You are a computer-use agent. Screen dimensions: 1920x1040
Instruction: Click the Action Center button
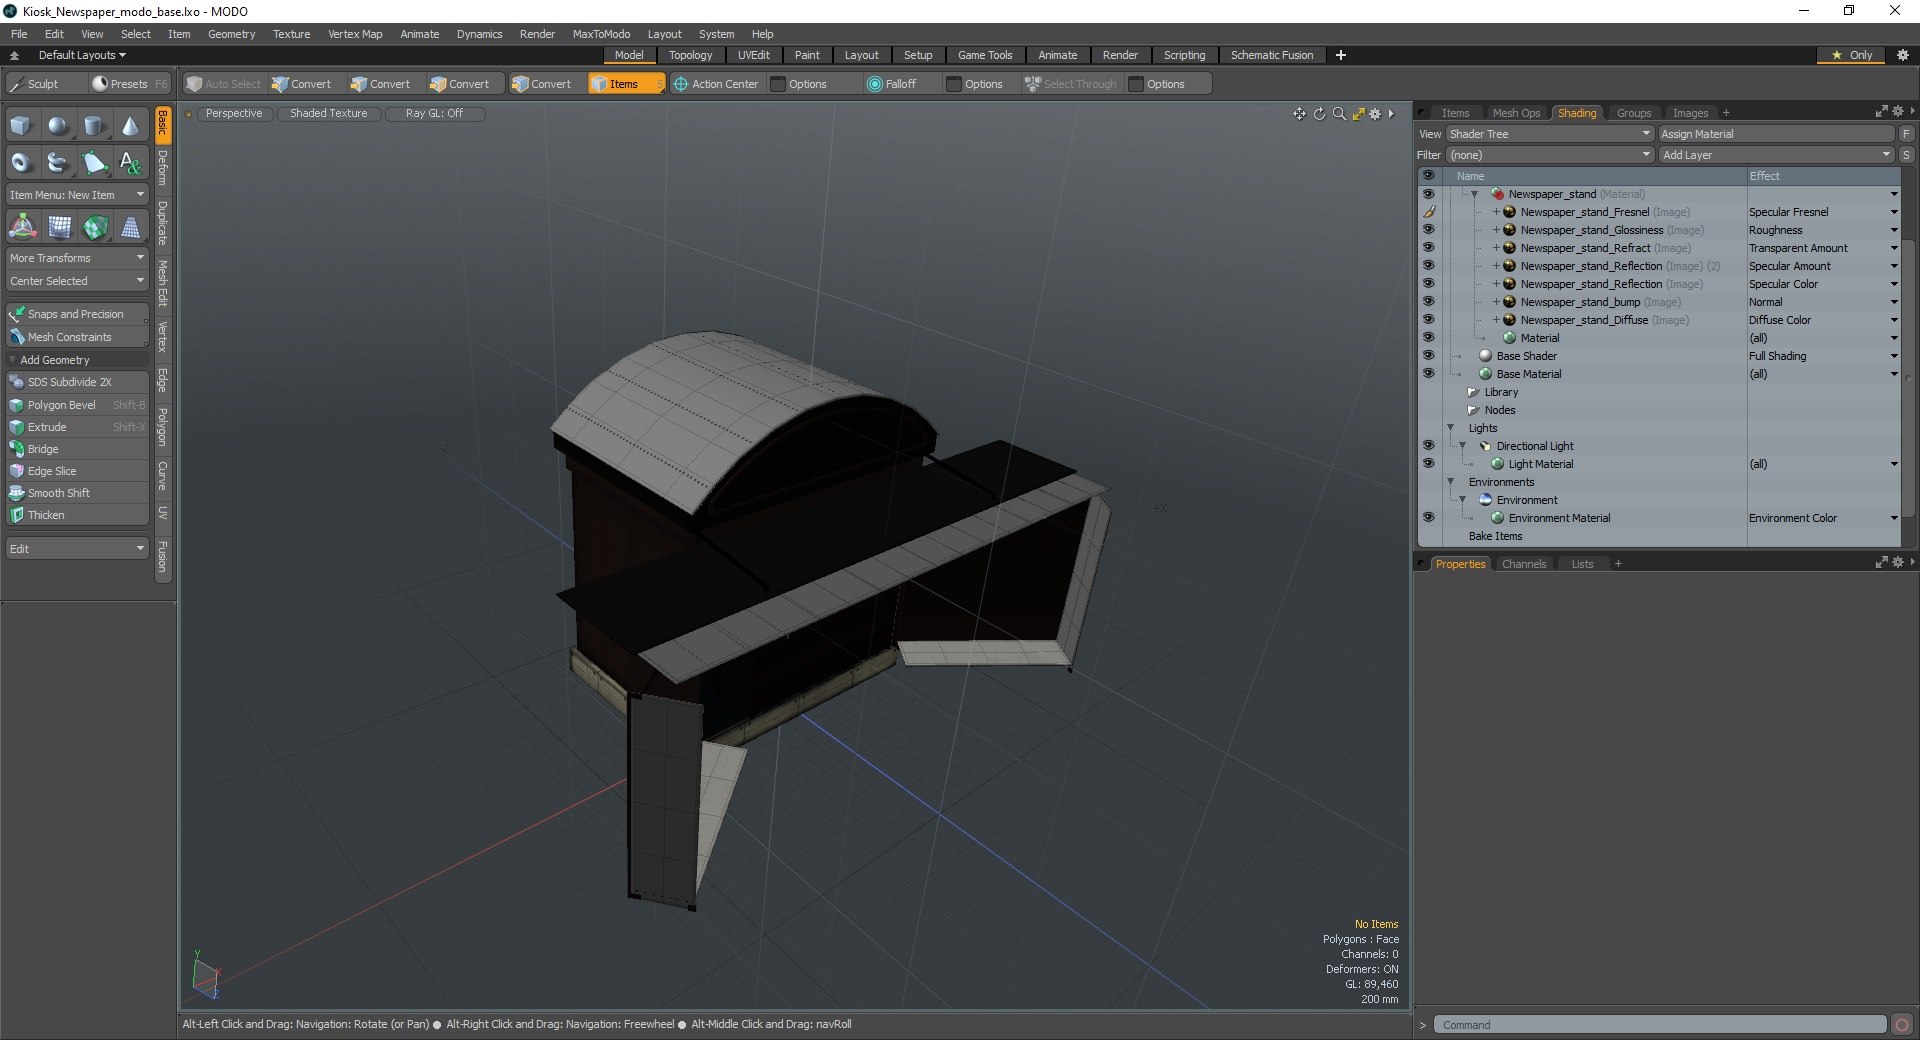coord(716,84)
